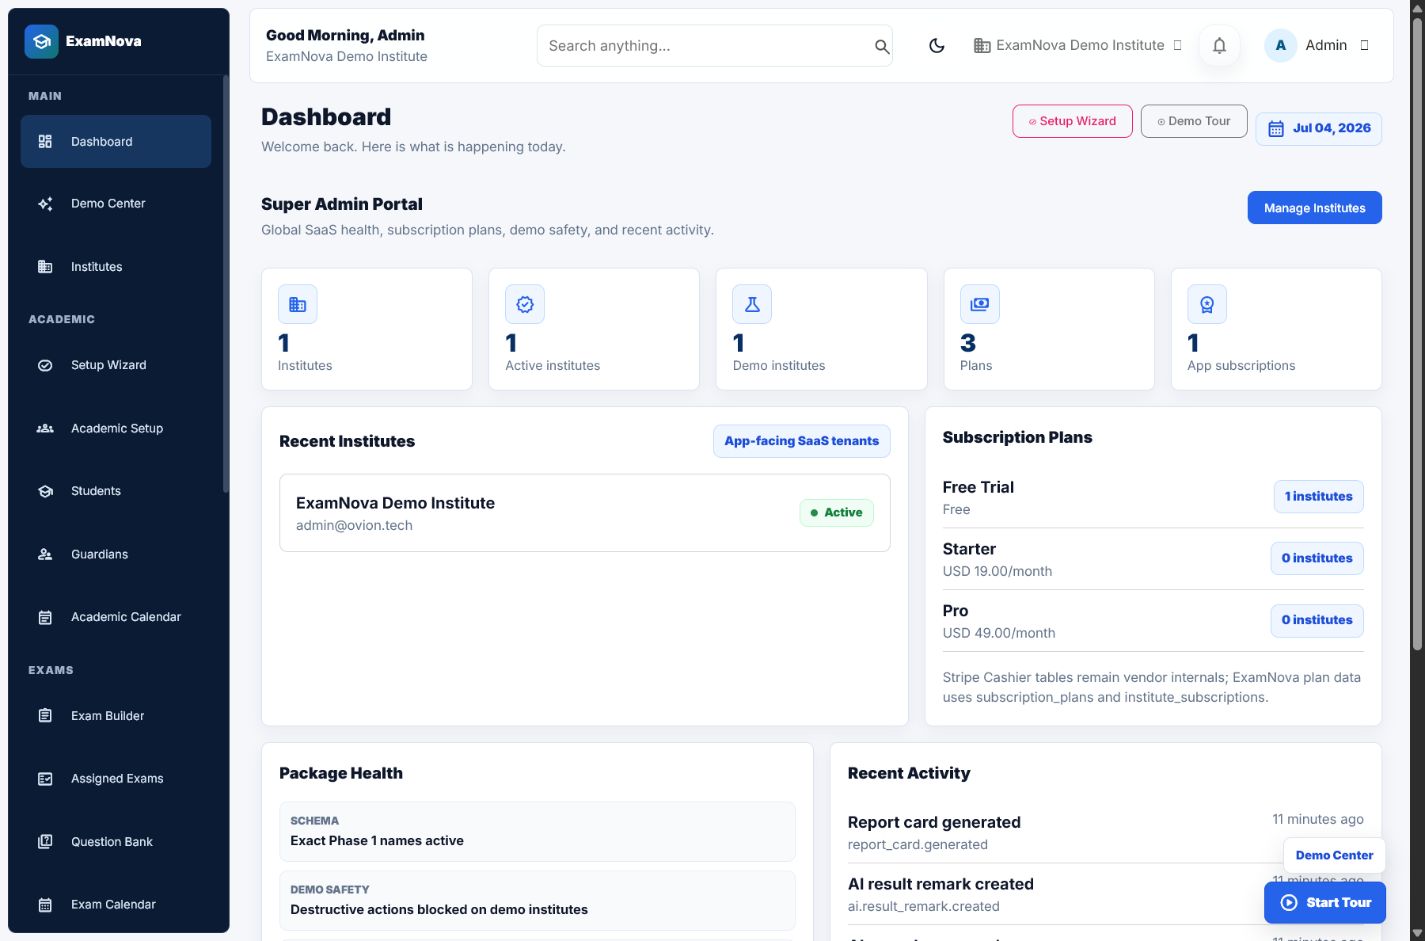This screenshot has height=941, width=1425.
Task: Click the USD 49.00/month price text
Action: pos(999,633)
